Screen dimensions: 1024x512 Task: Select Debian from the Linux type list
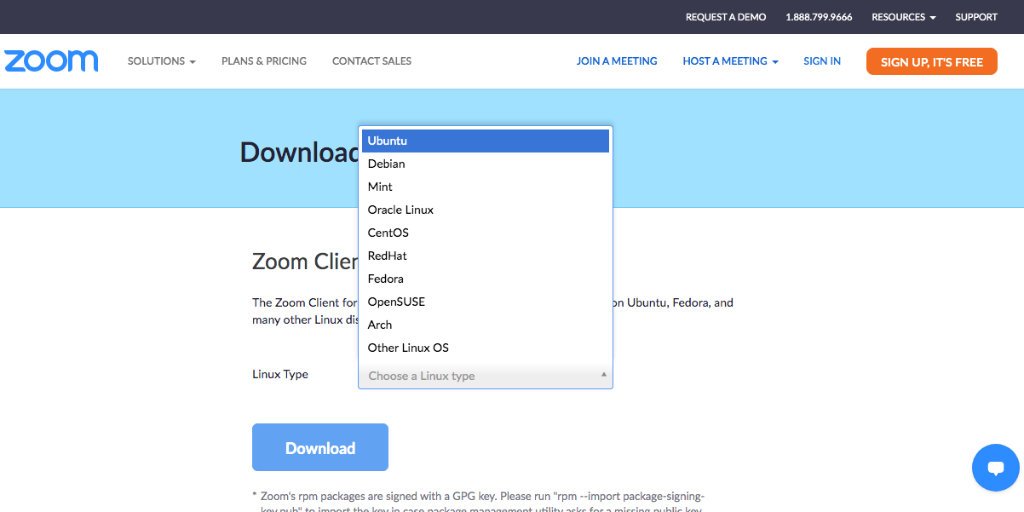485,164
